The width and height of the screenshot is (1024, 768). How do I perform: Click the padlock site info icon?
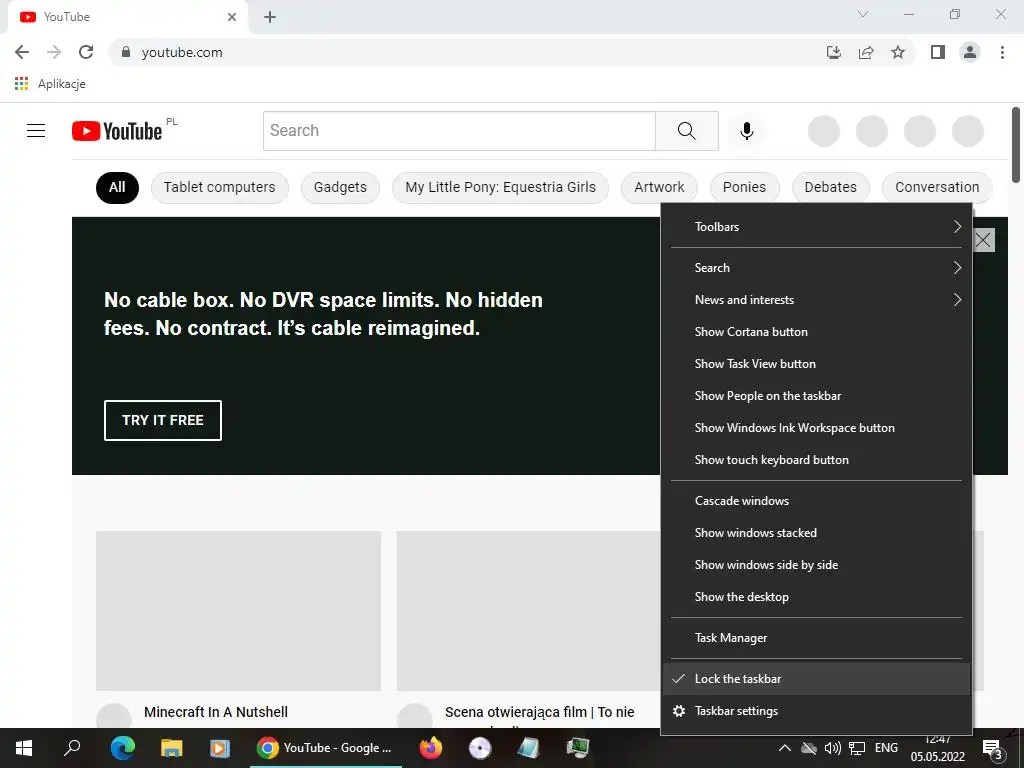click(x=126, y=52)
